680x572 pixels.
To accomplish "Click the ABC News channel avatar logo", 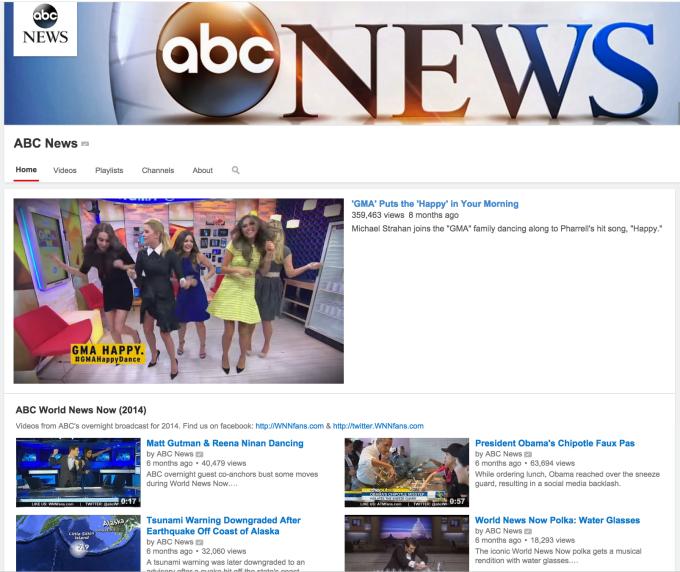I will (x=45, y=29).
